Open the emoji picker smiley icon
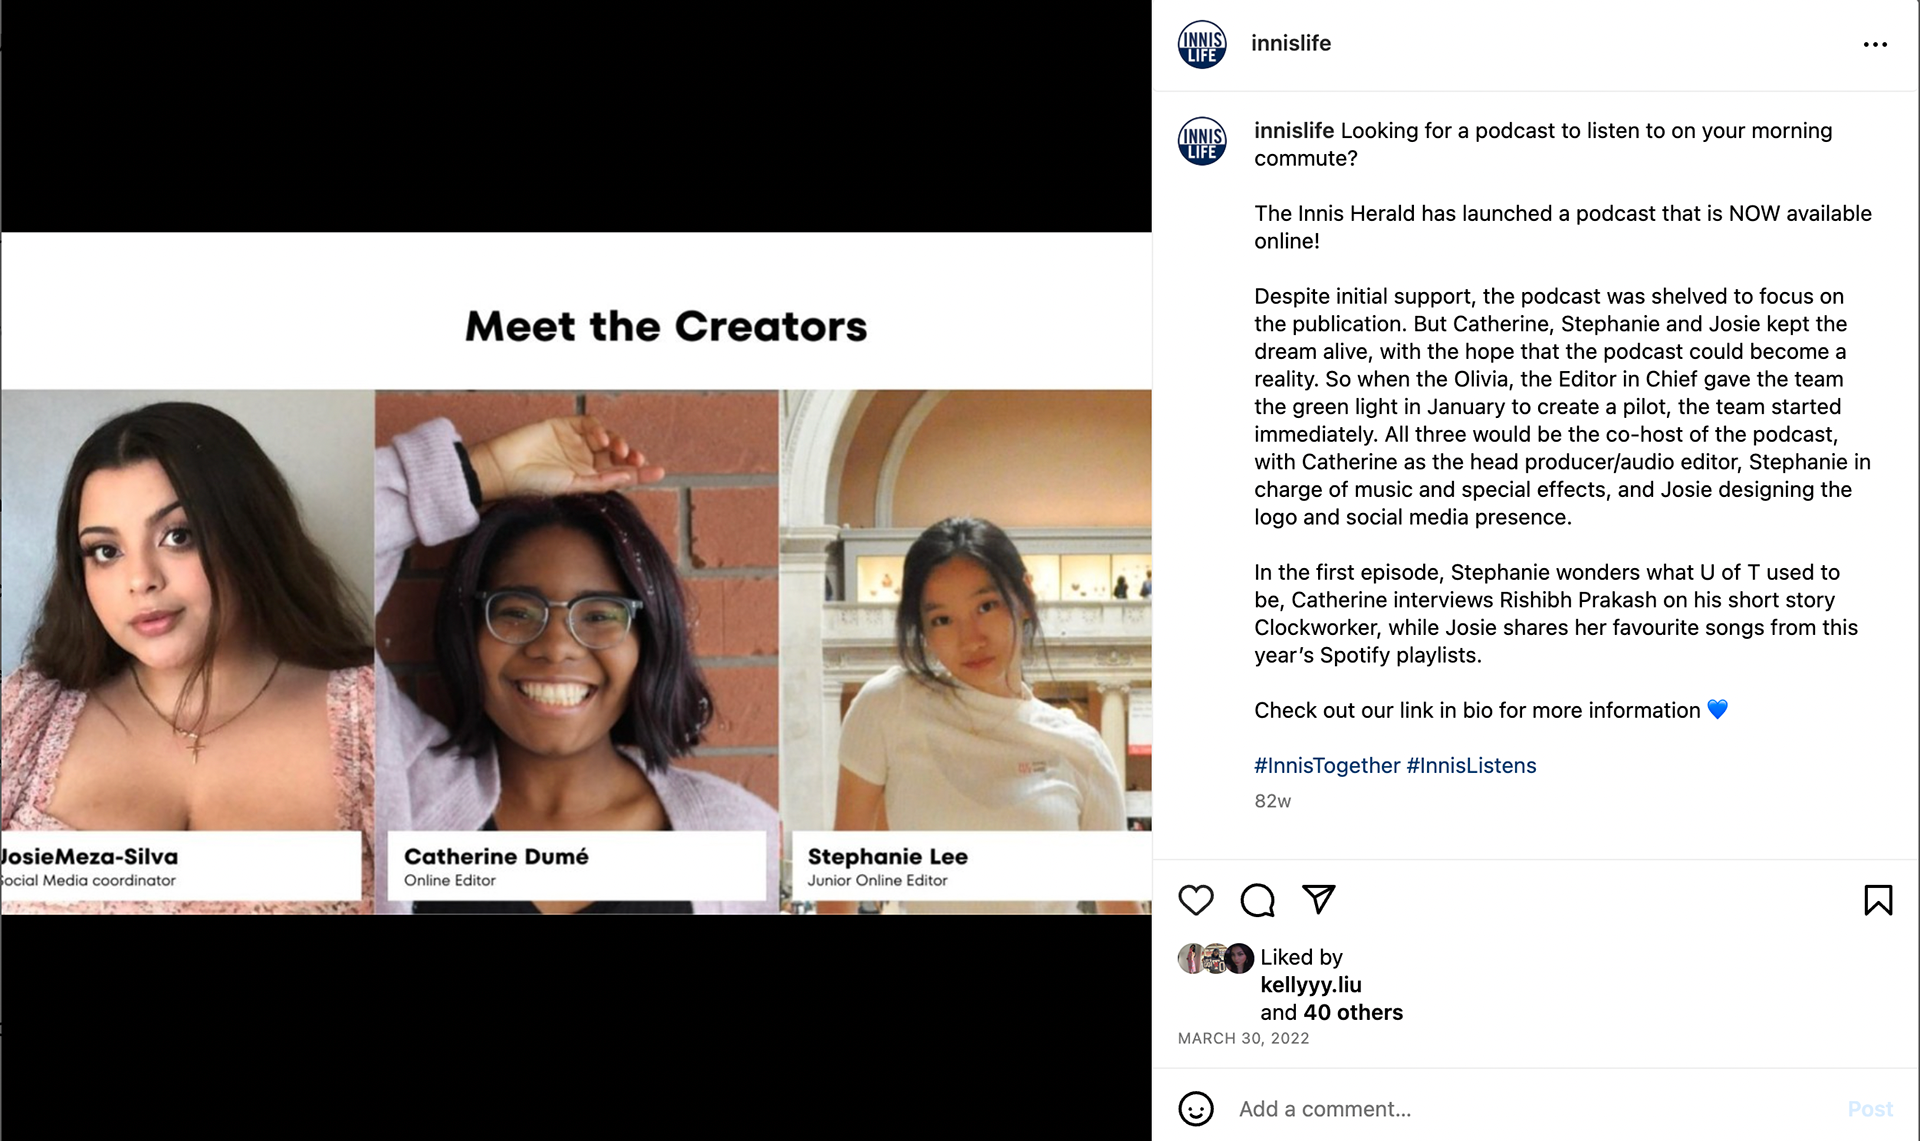The height and width of the screenshot is (1141, 1920). click(x=1196, y=1108)
